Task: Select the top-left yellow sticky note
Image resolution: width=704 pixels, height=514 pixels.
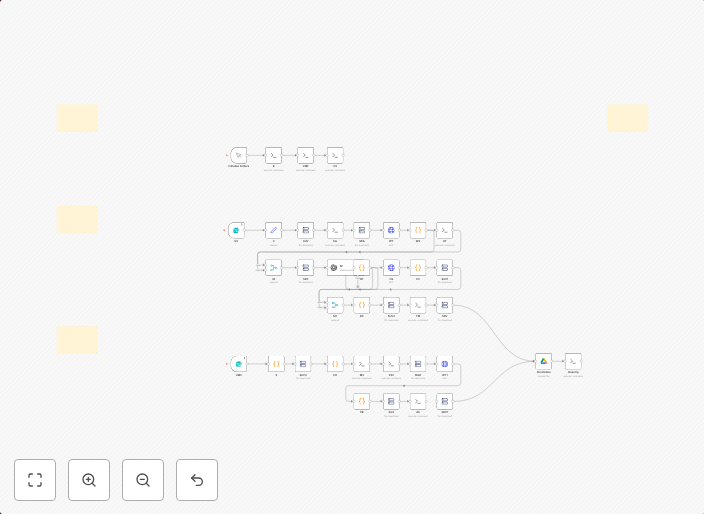Action: (x=77, y=118)
